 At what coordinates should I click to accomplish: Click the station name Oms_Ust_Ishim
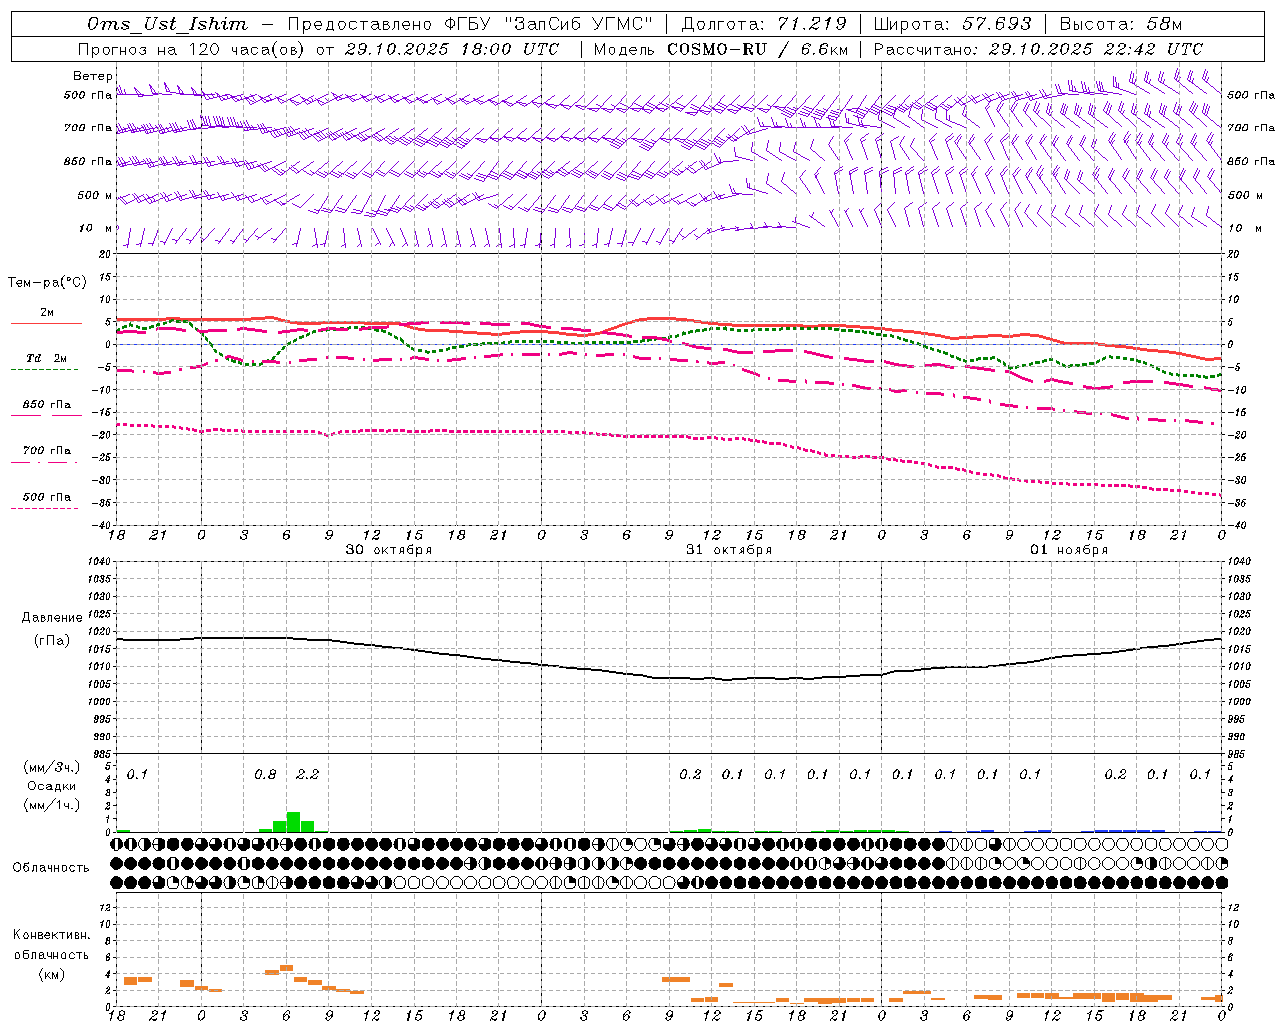pos(167,24)
